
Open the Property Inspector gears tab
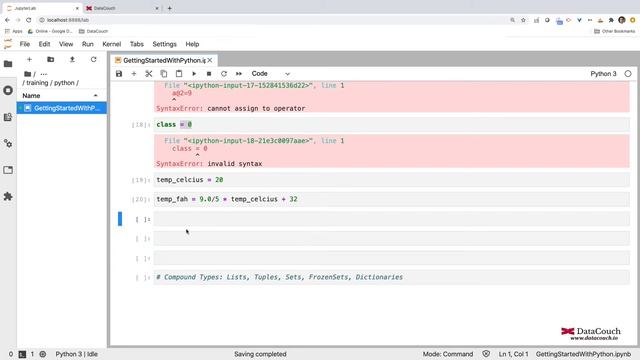click(x=8, y=143)
